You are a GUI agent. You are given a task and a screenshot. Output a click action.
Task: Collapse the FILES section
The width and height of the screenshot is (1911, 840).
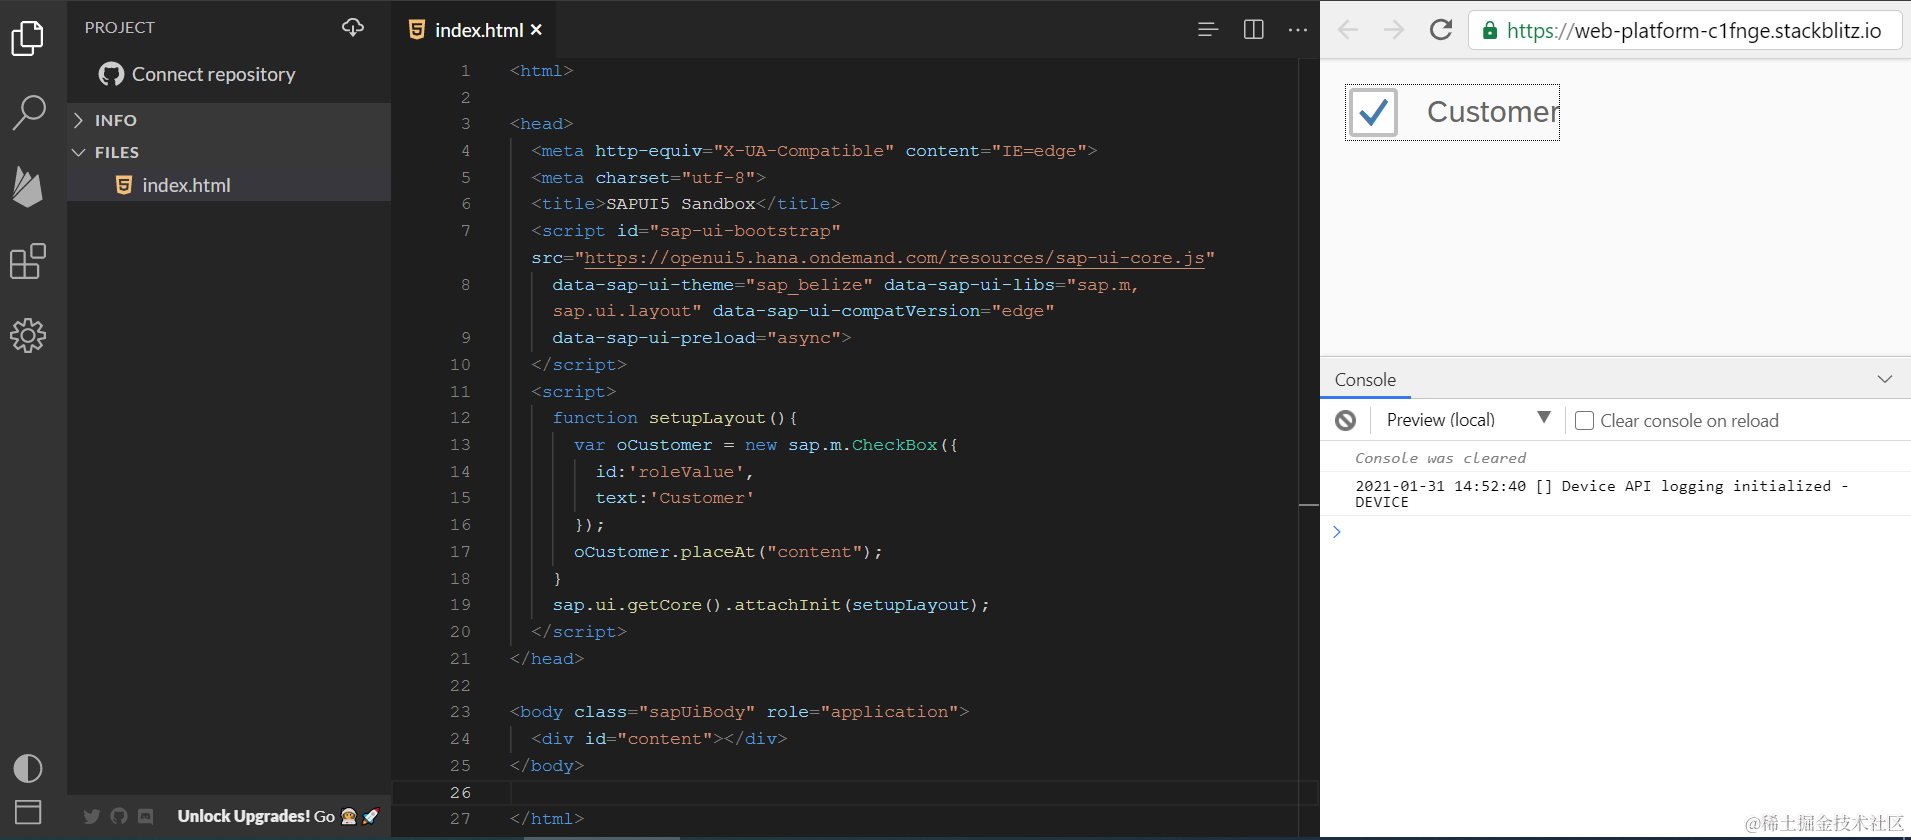(x=229, y=152)
